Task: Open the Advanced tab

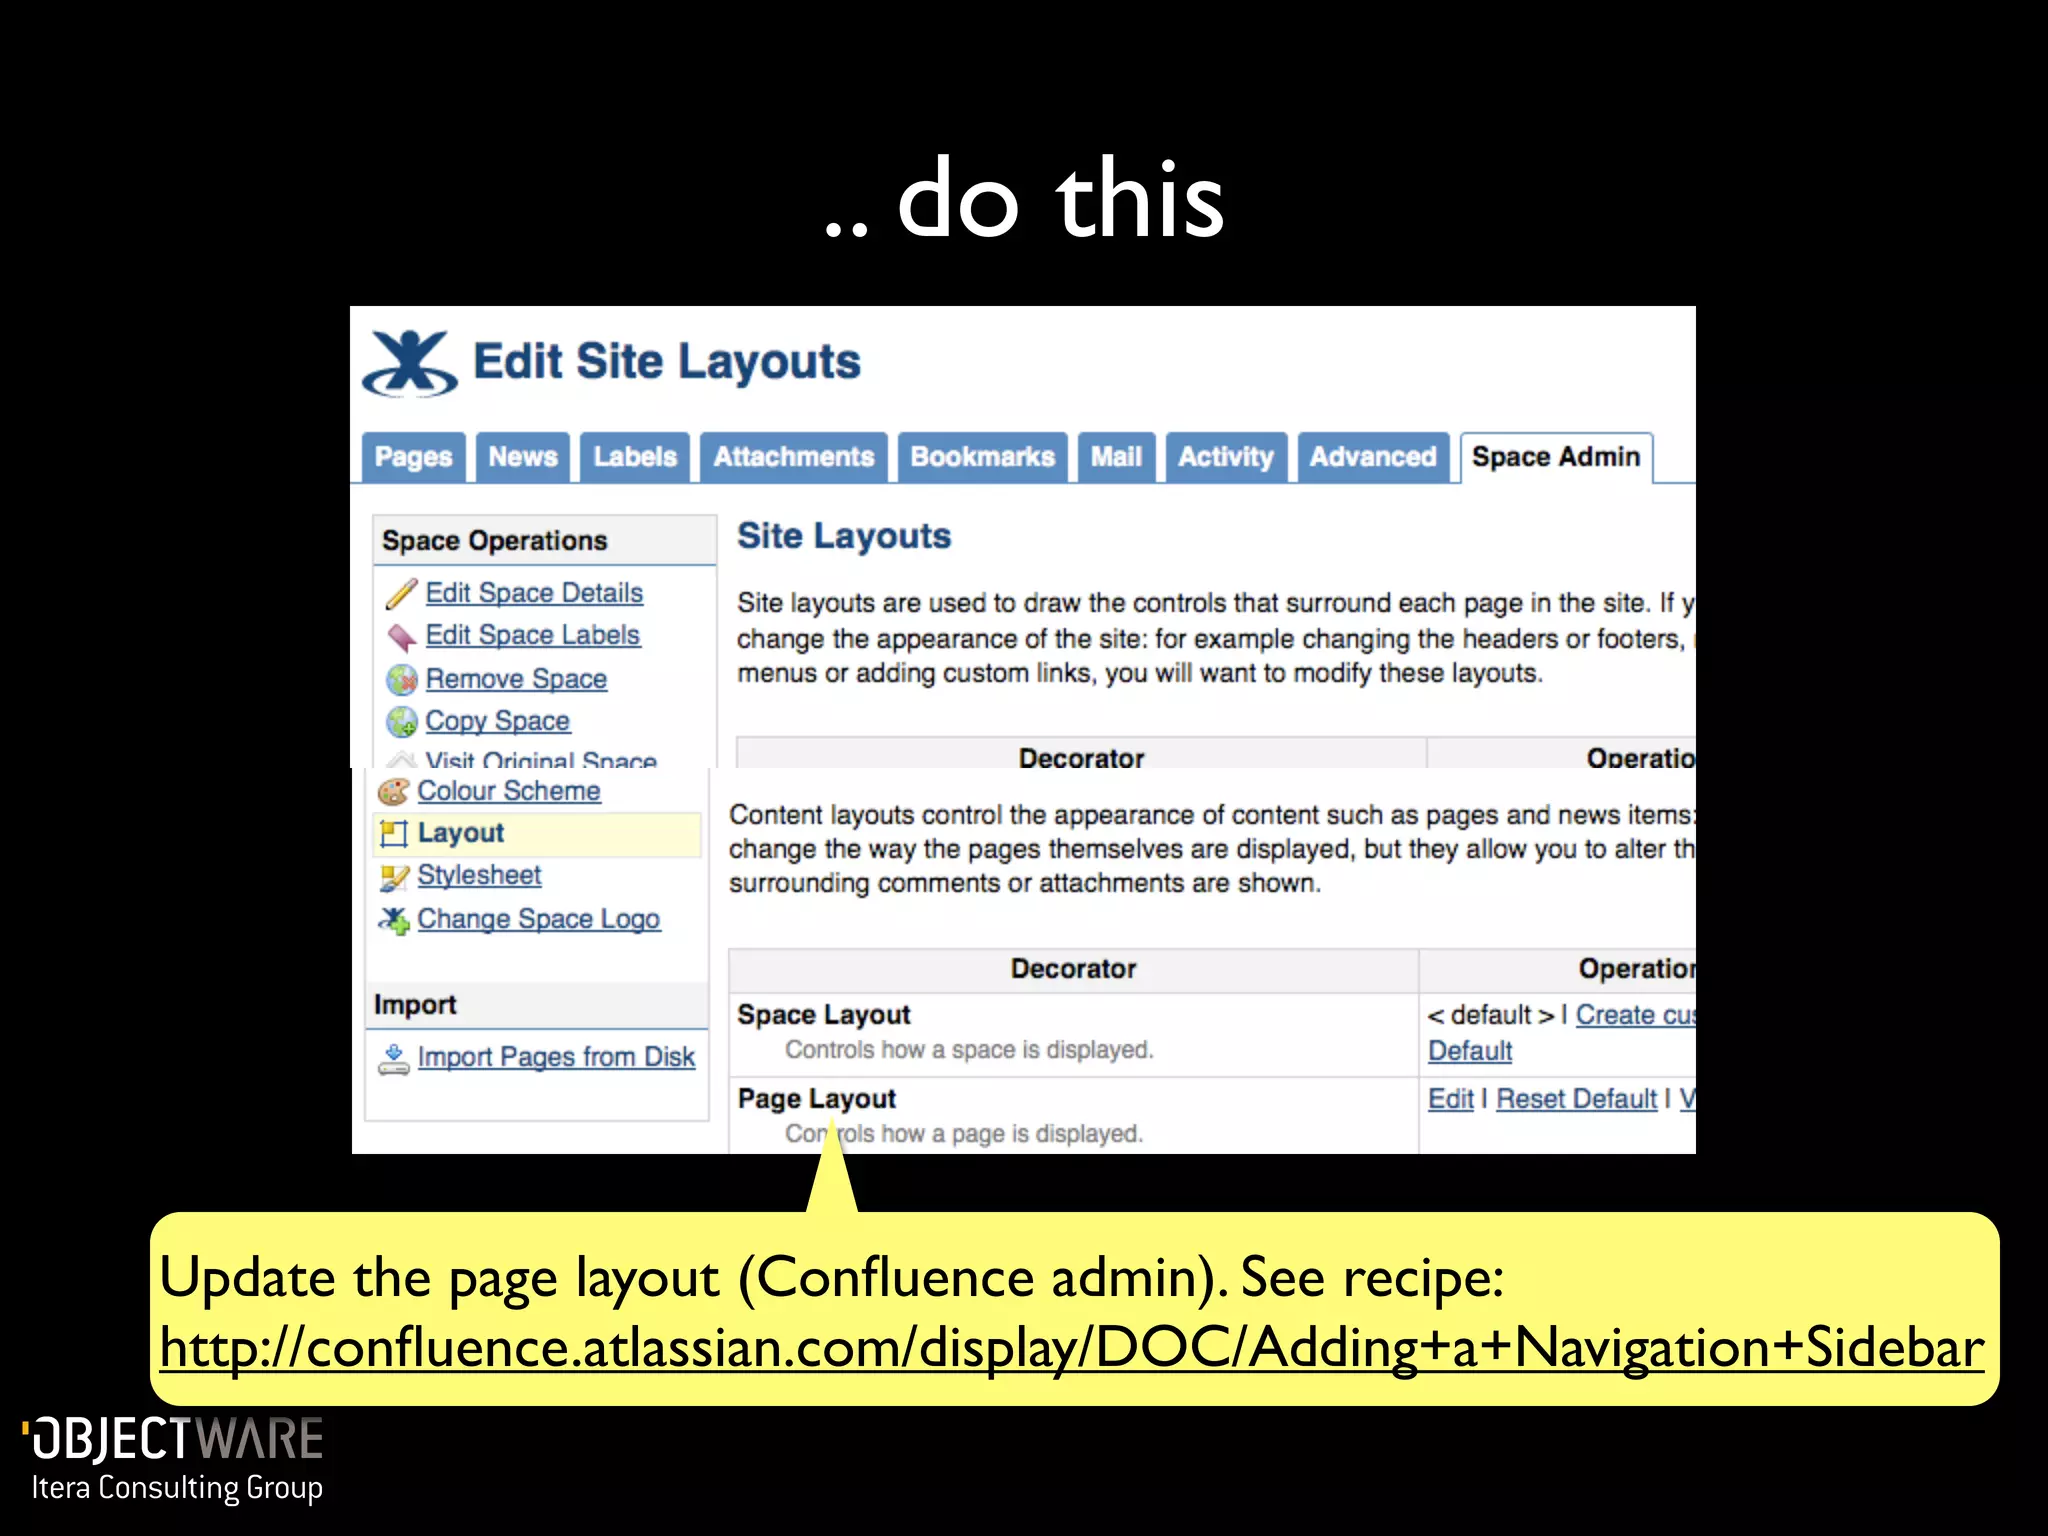Action: tap(1373, 457)
